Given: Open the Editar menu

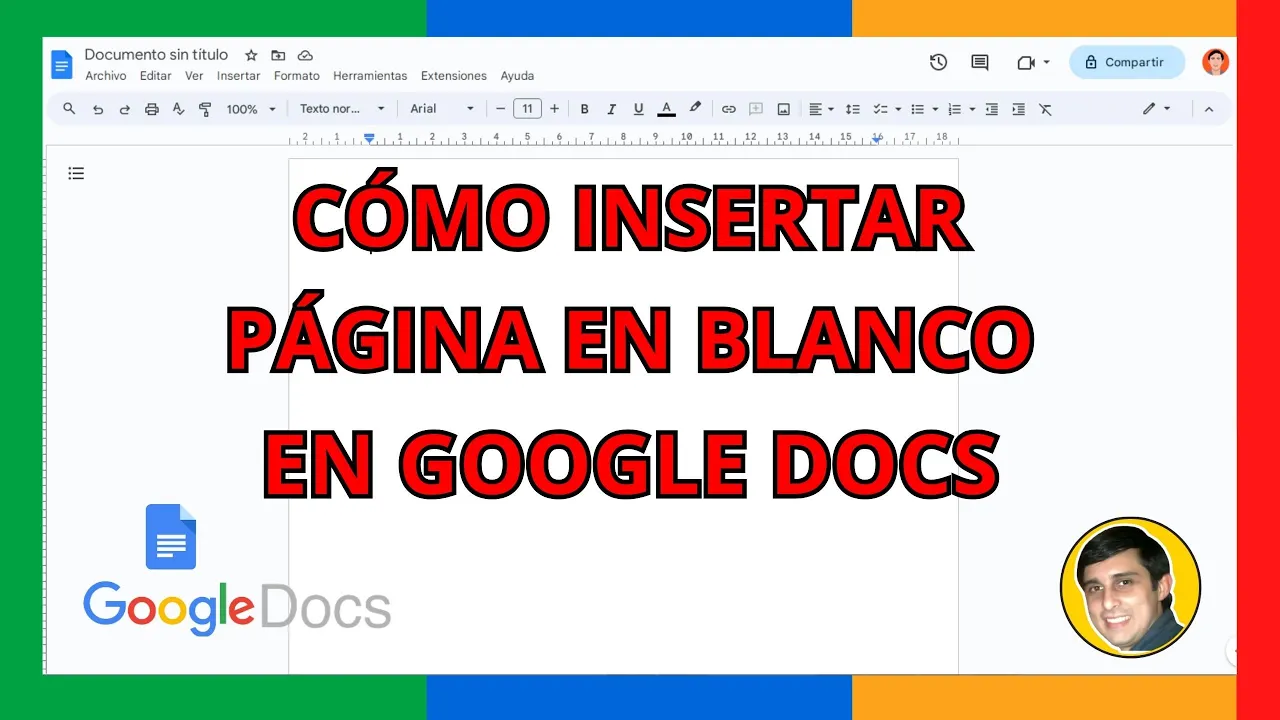Looking at the screenshot, I should tap(155, 76).
